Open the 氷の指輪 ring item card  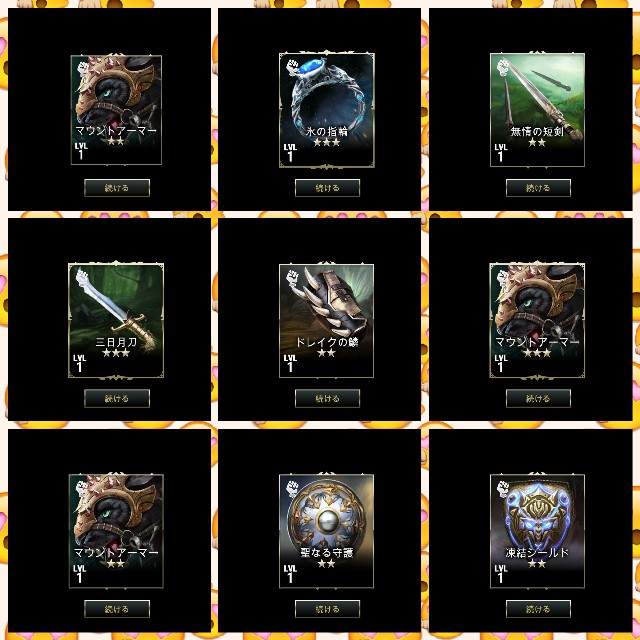(327, 110)
